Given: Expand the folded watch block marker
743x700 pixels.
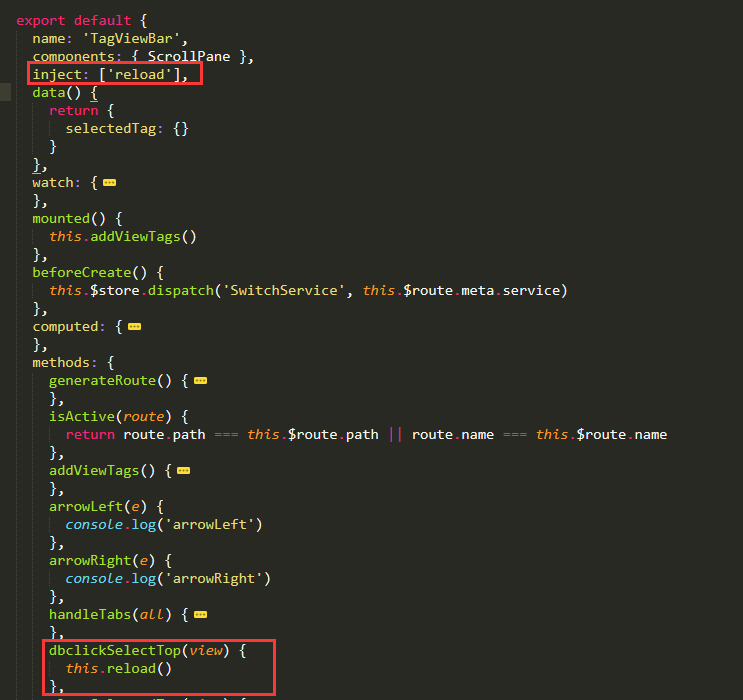Looking at the screenshot, I should click(109, 183).
